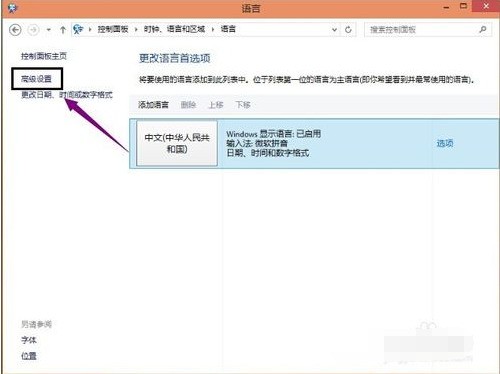The image size is (500, 374).
Task: Focus the 搜索控制面板 search box
Action: coord(428,30)
